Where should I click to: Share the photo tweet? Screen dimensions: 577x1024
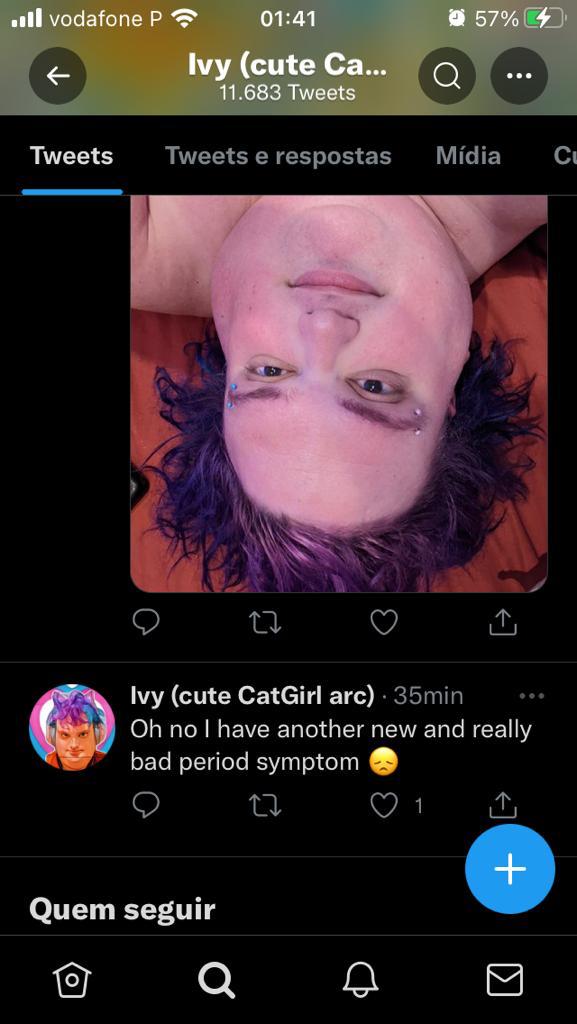[x=503, y=622]
